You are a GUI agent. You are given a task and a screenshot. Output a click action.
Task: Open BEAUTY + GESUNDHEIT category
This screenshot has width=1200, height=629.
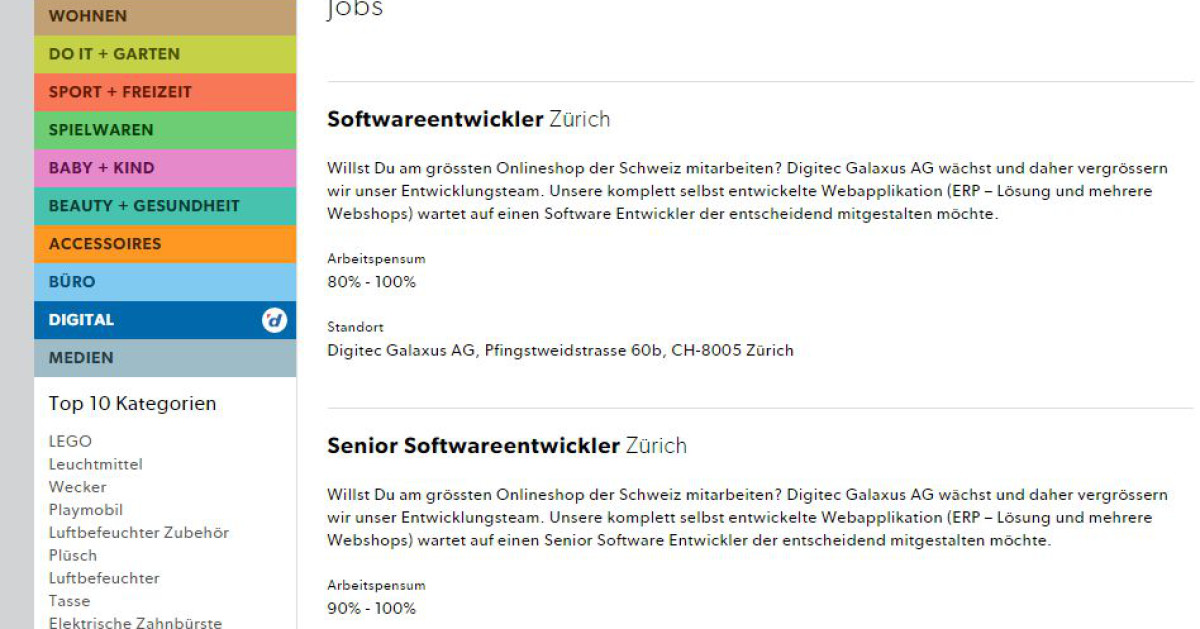click(x=144, y=206)
